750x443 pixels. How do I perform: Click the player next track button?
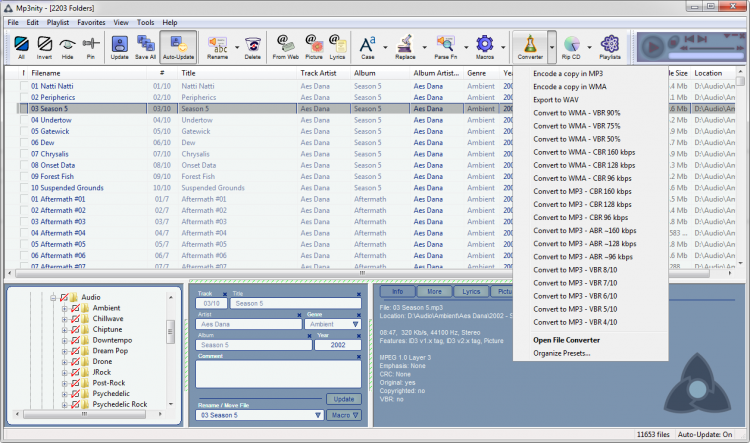click(x=702, y=39)
